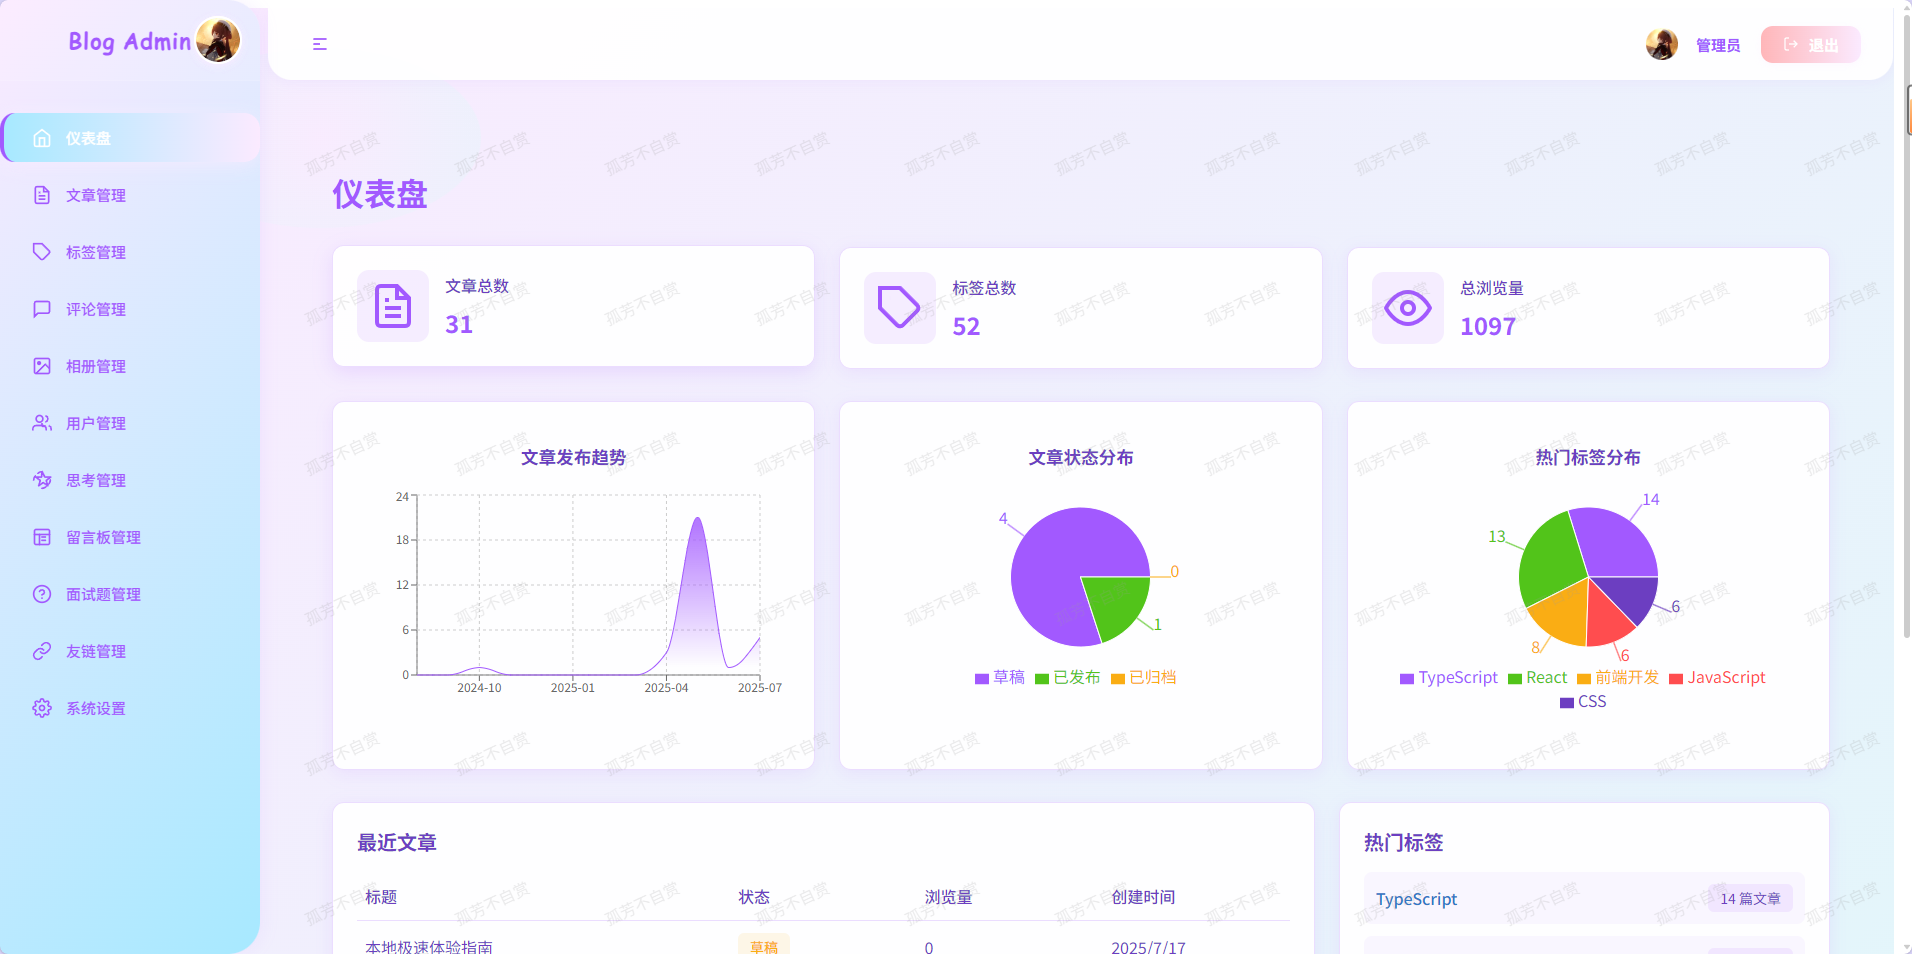Open 留言板管理 via its board icon
This screenshot has width=1912, height=954.
(x=42, y=537)
